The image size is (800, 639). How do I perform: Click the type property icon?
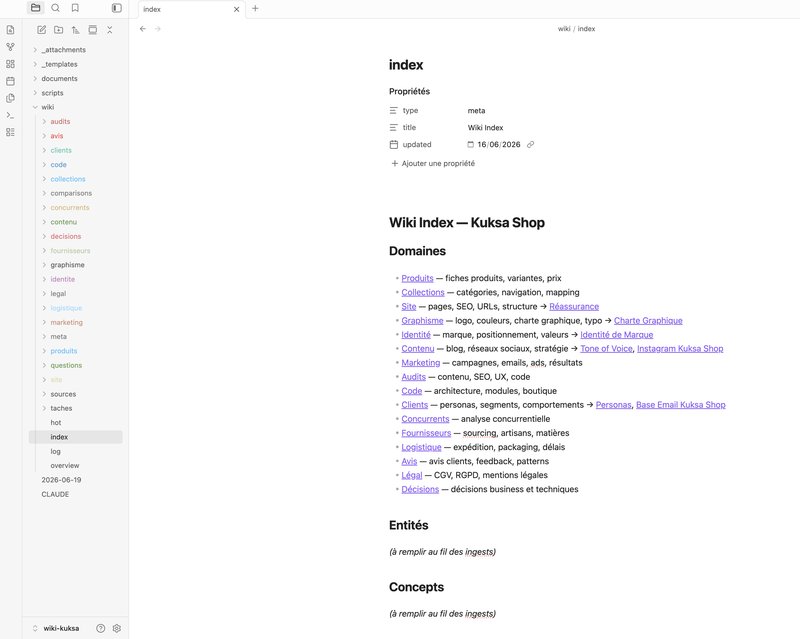393,110
